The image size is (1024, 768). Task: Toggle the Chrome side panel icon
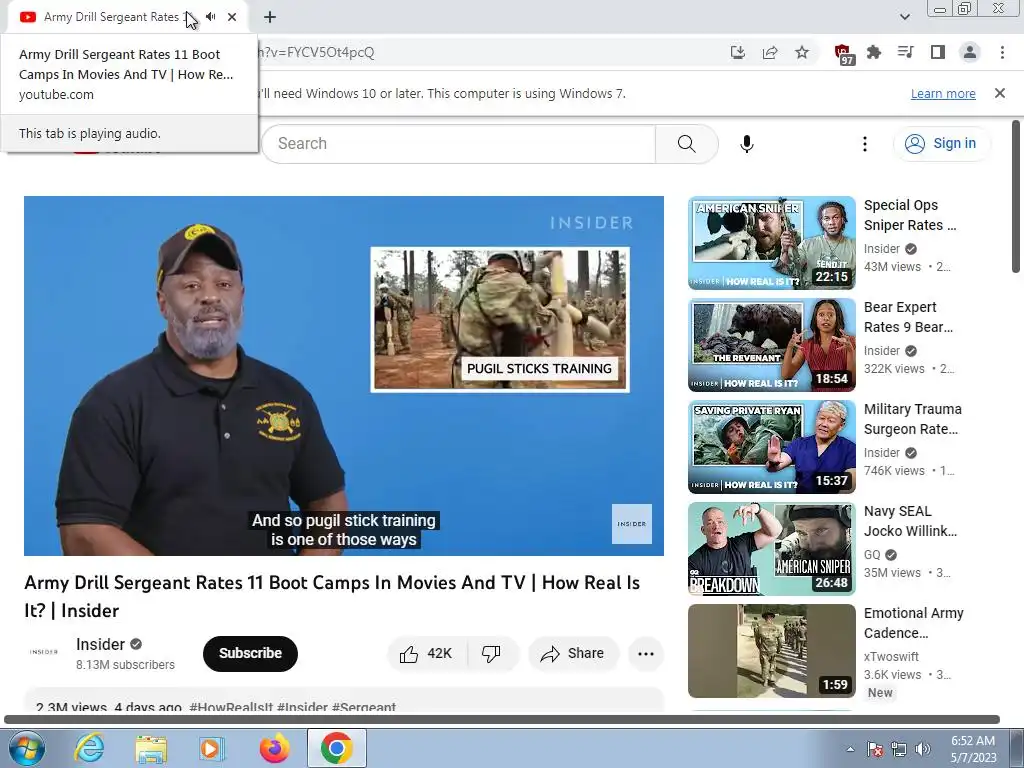click(938, 52)
